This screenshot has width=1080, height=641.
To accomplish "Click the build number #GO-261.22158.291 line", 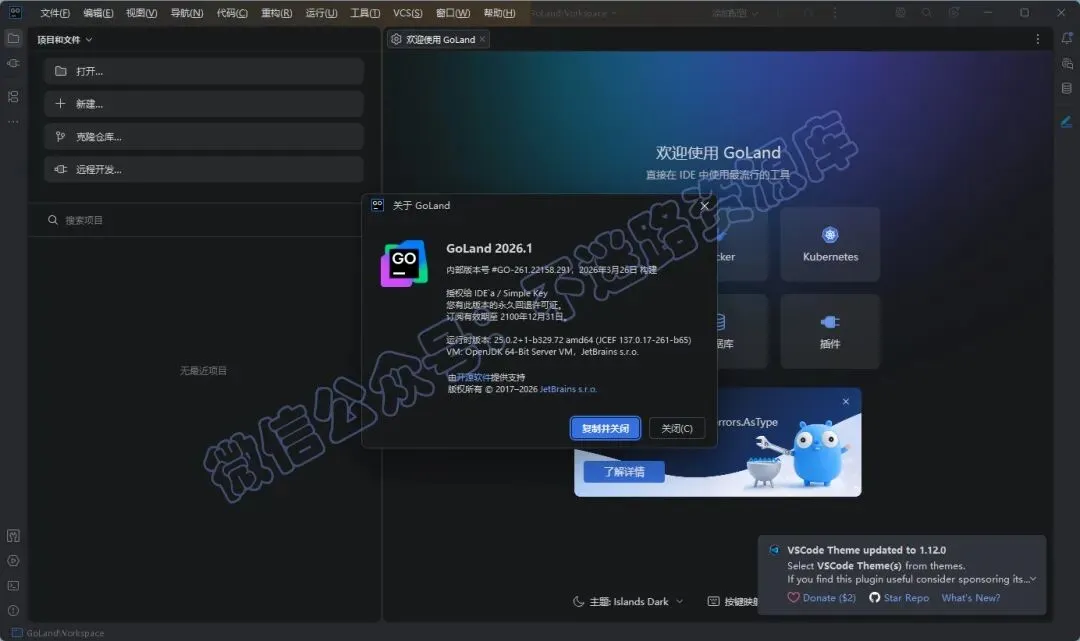I will click(551, 270).
